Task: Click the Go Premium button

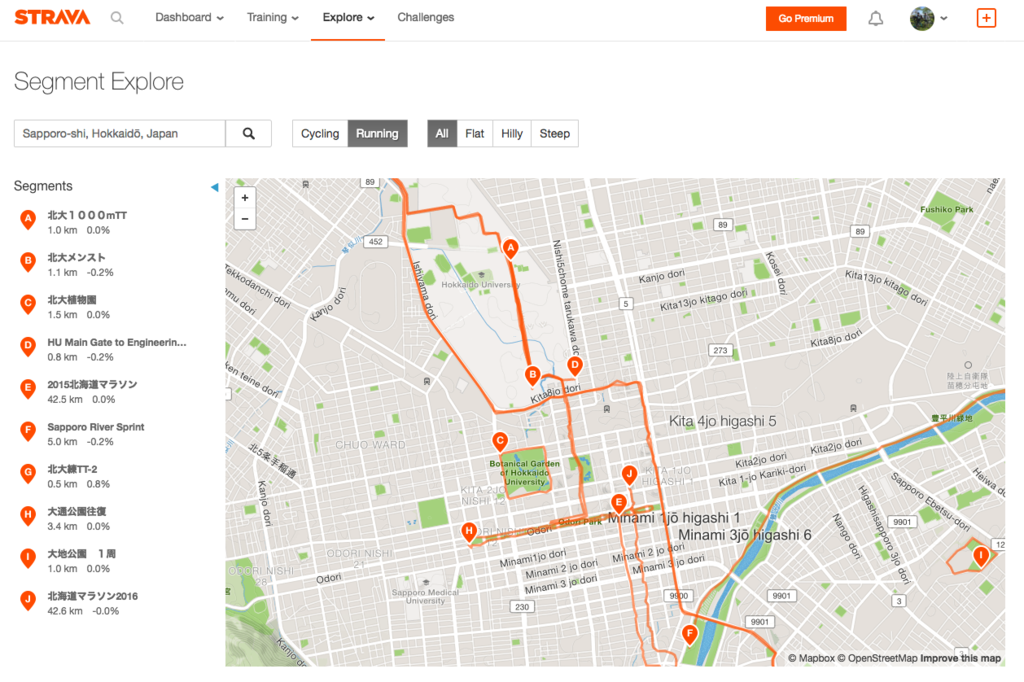Action: (806, 18)
